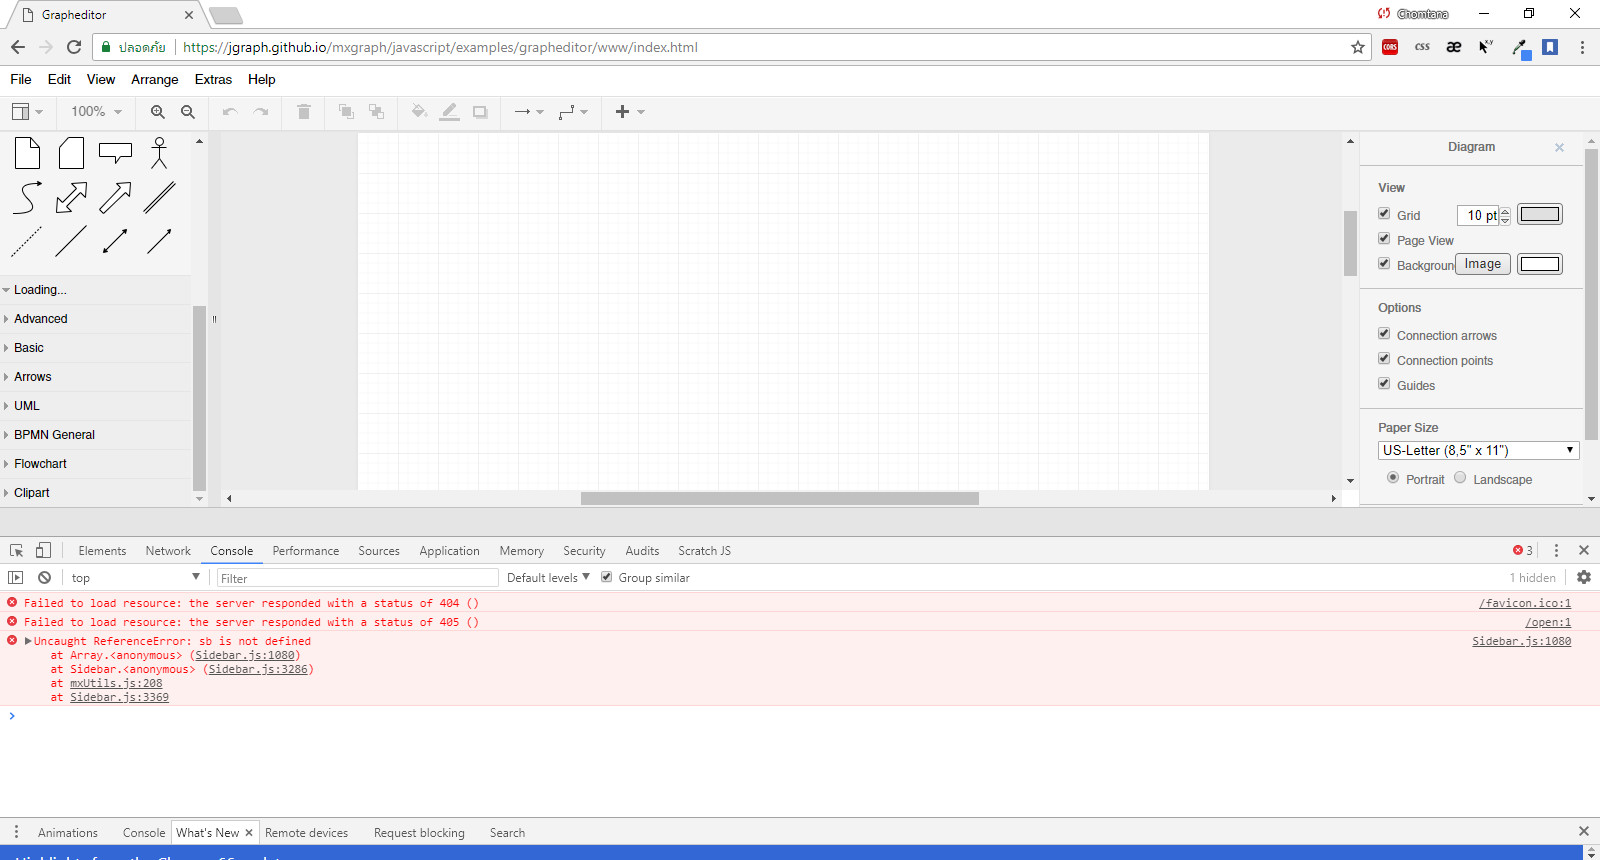The image size is (1600, 860).
Task: Open the connection arrow style dropdown
Action: tap(529, 112)
